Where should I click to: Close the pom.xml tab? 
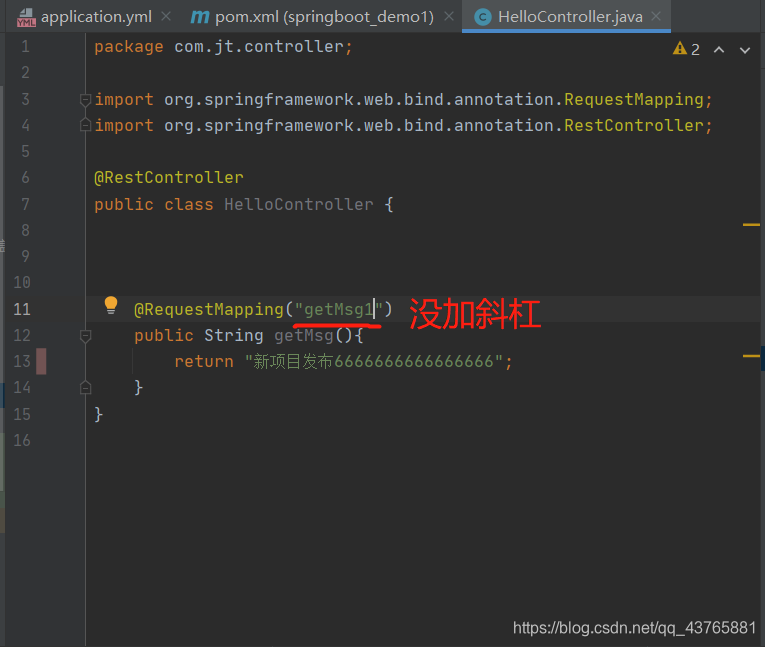click(449, 17)
